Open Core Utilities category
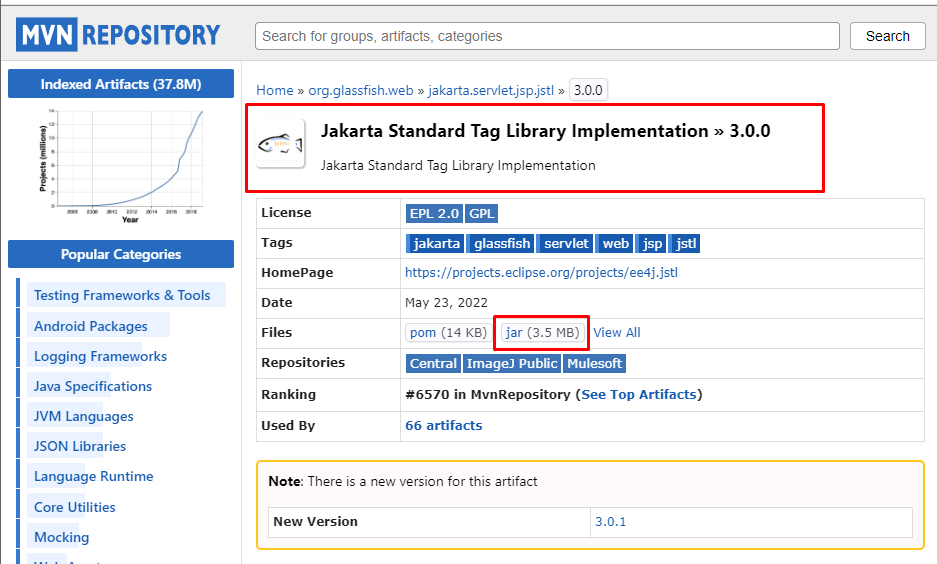 pyautogui.click(x=75, y=507)
